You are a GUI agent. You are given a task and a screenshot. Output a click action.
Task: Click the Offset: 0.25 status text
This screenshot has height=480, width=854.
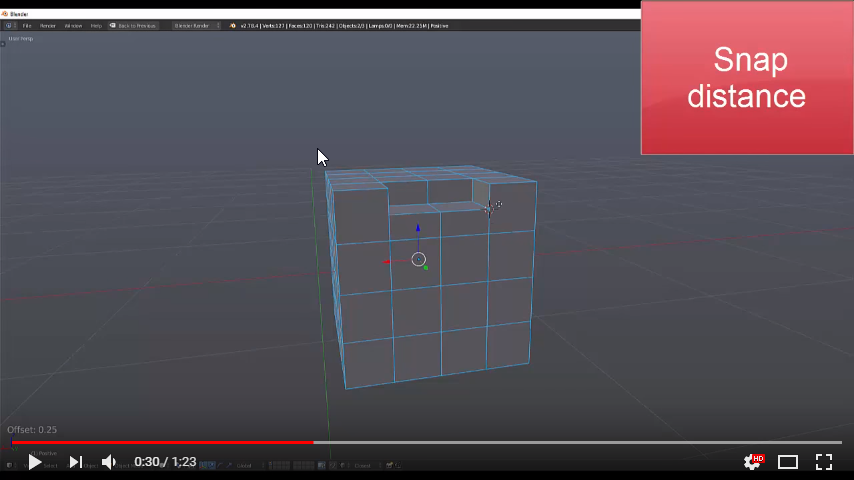[32, 429]
